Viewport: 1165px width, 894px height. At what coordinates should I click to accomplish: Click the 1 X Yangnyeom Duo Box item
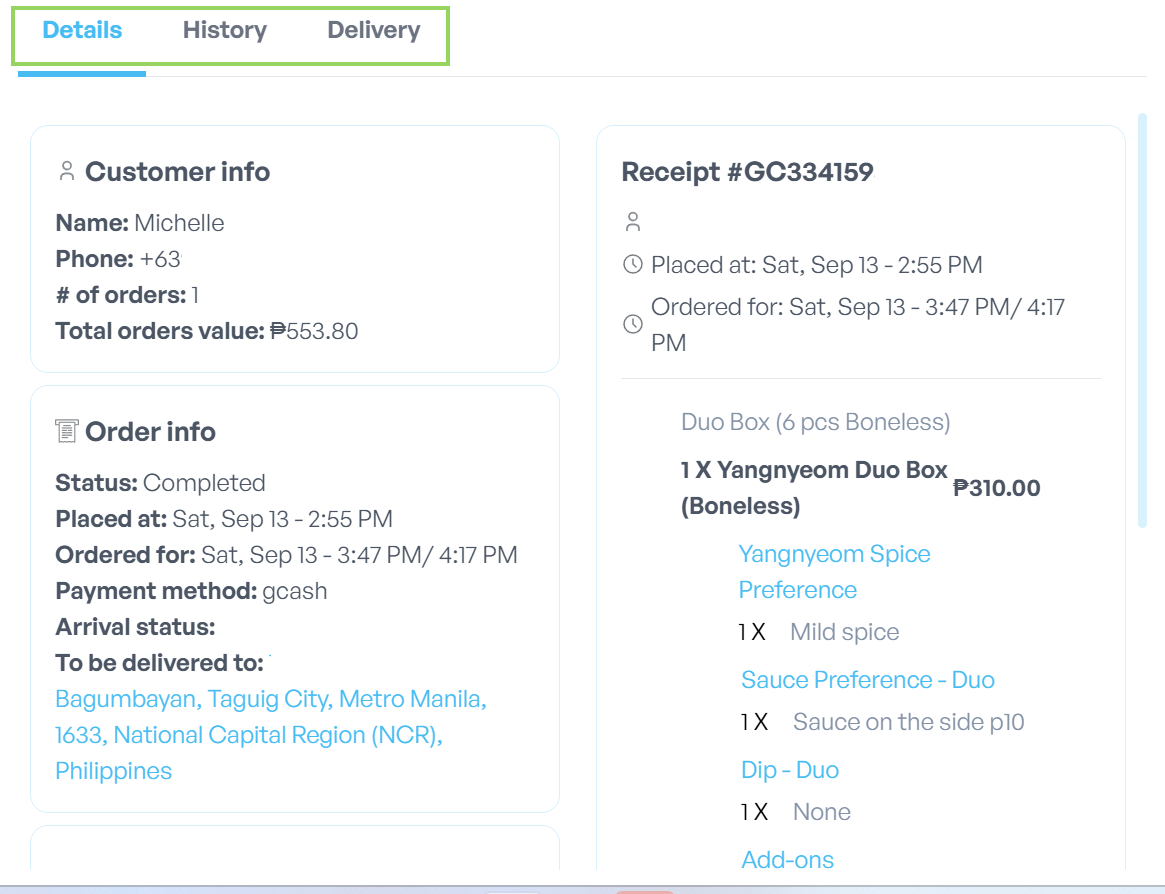[x=814, y=488]
